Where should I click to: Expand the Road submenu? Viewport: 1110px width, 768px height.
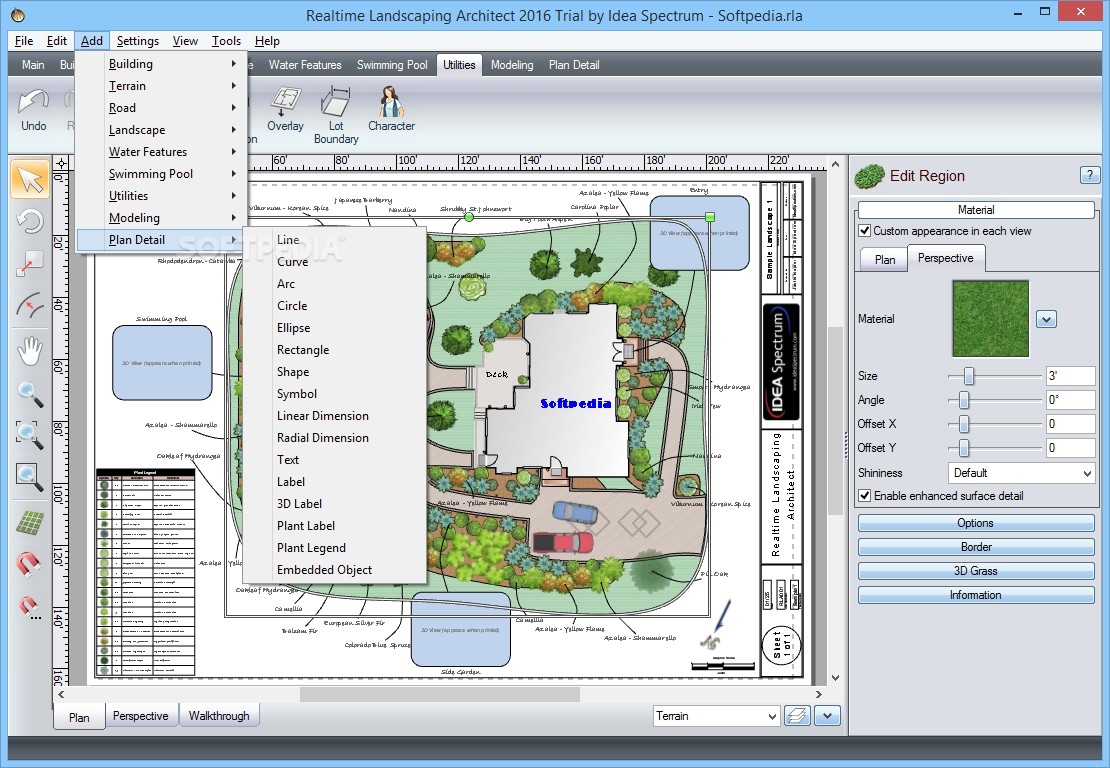[x=162, y=108]
